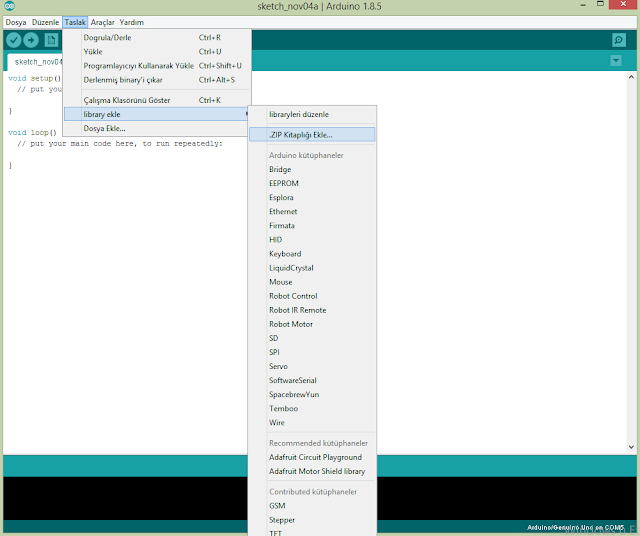Viewport: 640px width, 536px height.
Task: Open the Serial Monitor magnifier icon
Action: click(619, 40)
